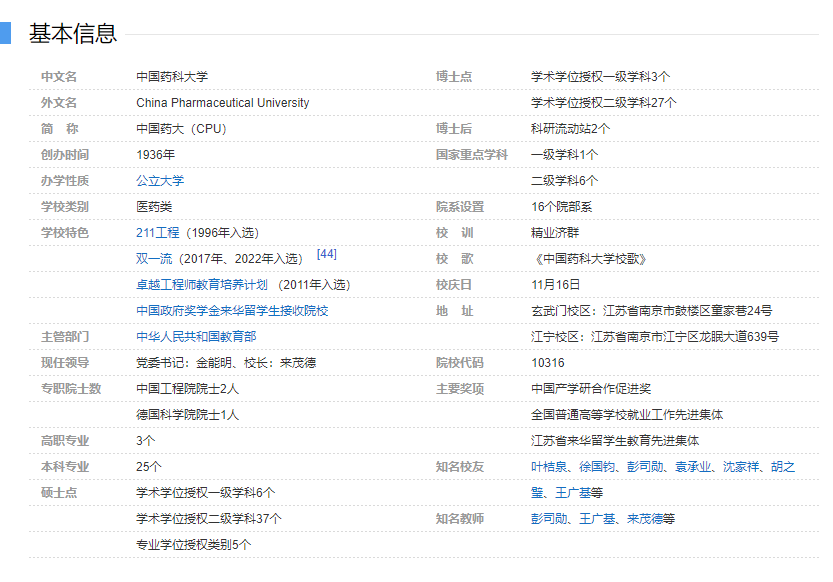Click the 中华人民共和国教育部 link
Screen dimensions: 833x582
(x=196, y=337)
